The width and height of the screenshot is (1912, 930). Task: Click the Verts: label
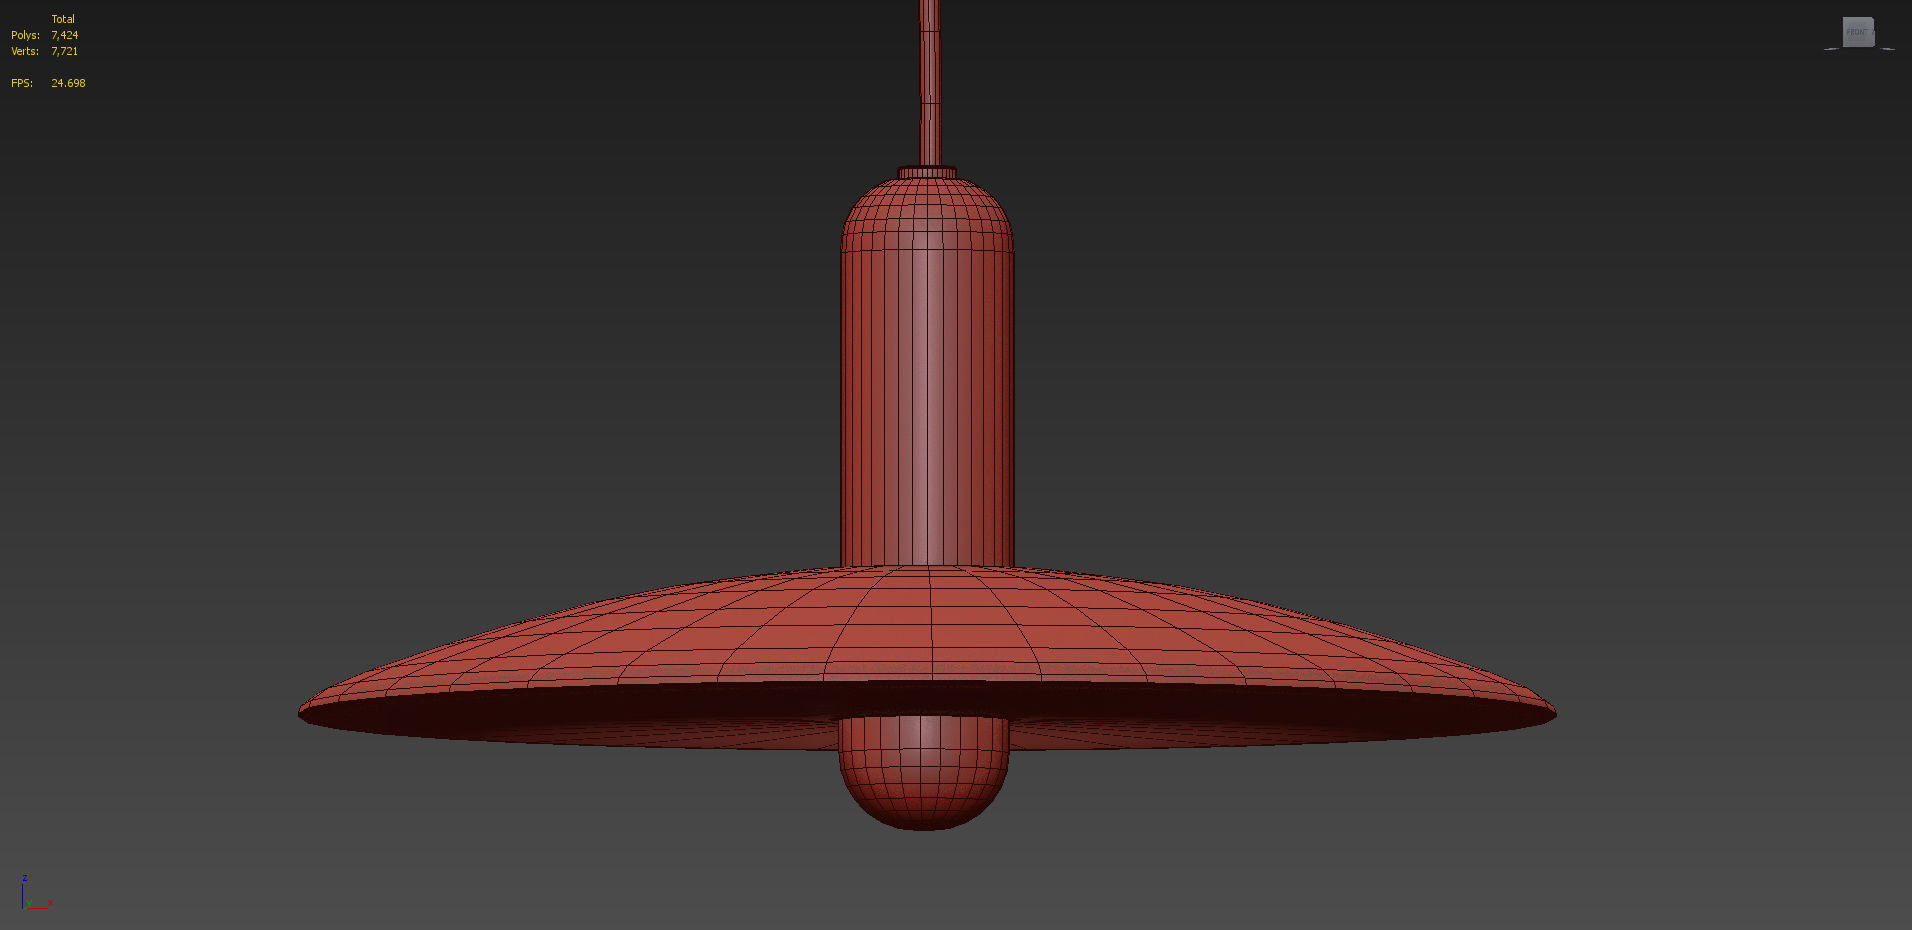(25, 51)
